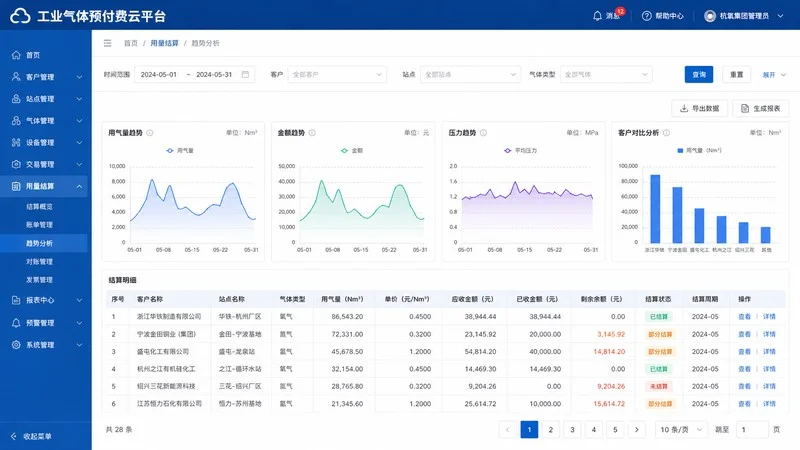The image size is (800, 450).
Task: Click 用量结算 in the breadcrumb
Action: 164,43
